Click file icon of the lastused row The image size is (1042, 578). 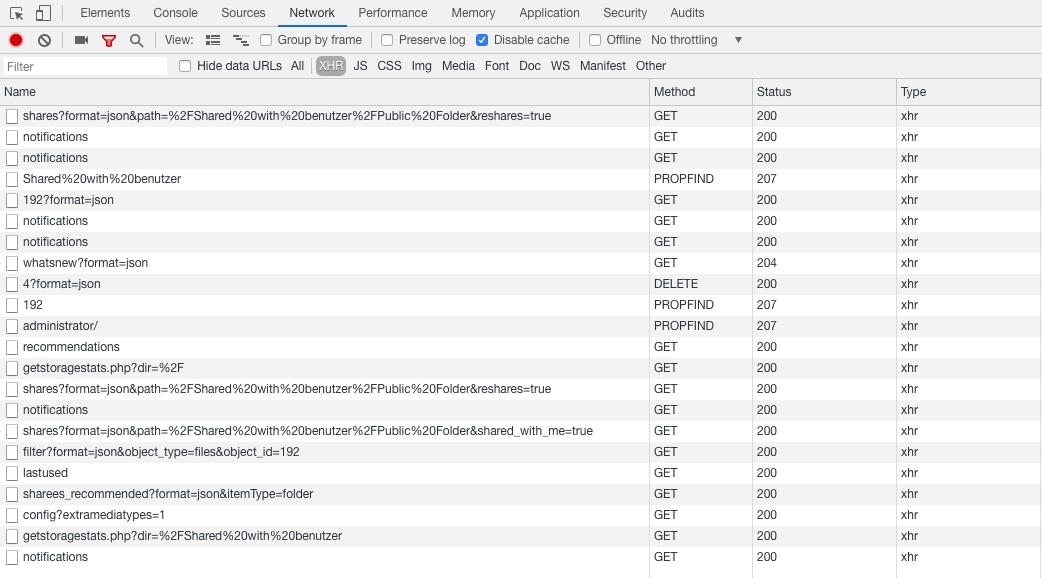point(12,473)
